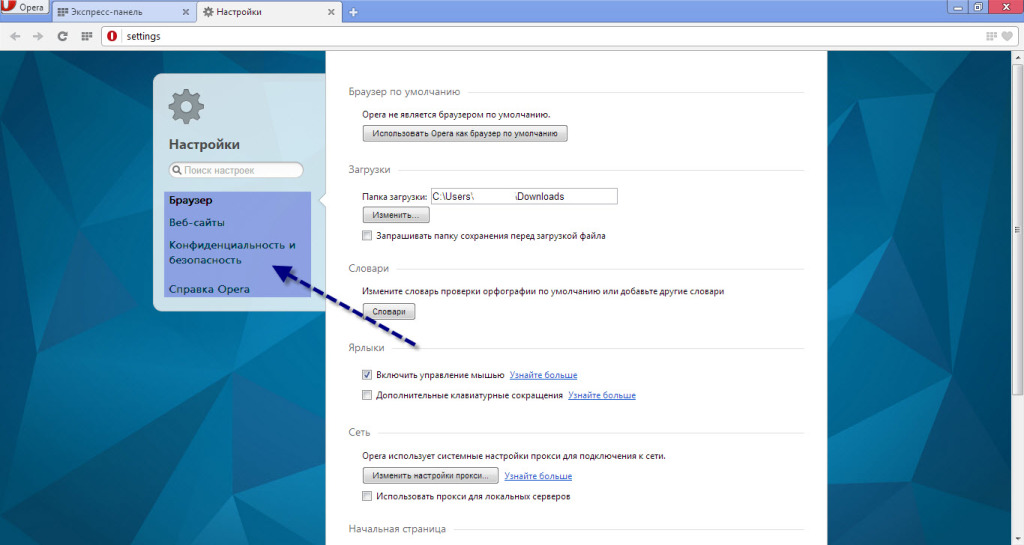Enable Использовать прокси для локальных серверов
The image size is (1024, 545).
(367, 496)
